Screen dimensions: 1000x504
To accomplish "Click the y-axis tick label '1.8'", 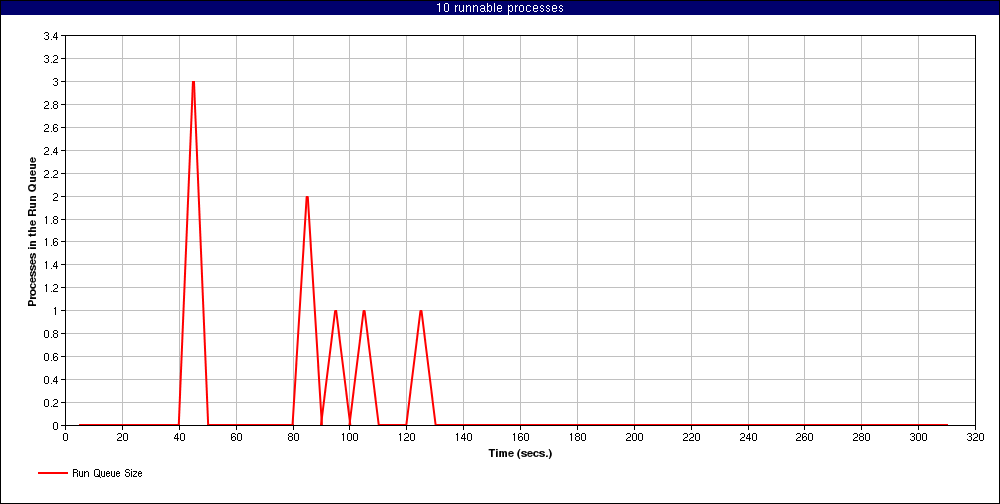I will [51, 219].
